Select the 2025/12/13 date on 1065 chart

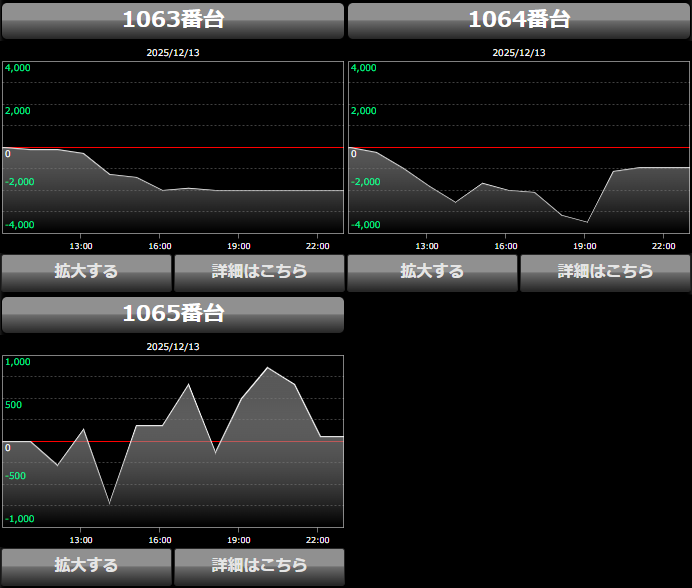click(x=173, y=347)
